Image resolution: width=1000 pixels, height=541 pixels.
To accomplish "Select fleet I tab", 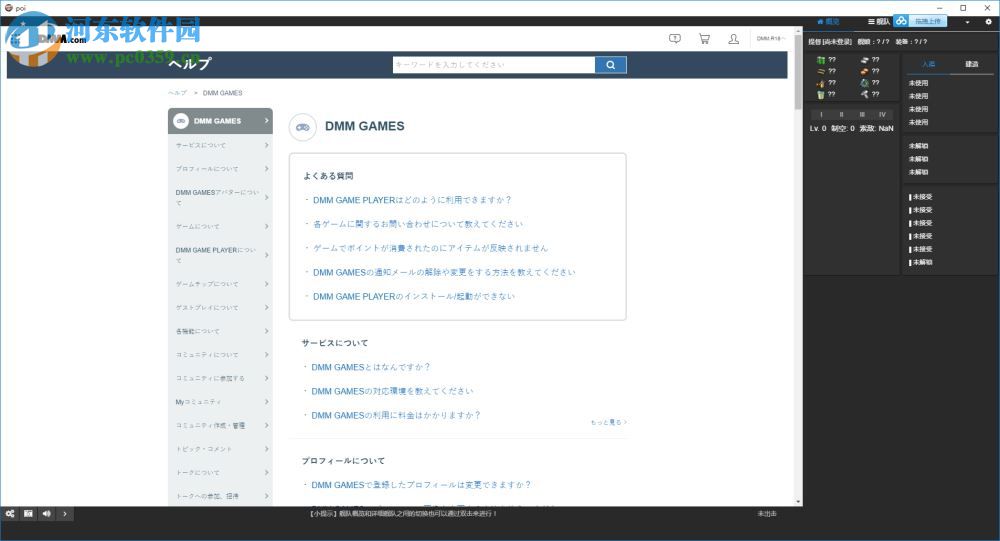I will (821, 115).
